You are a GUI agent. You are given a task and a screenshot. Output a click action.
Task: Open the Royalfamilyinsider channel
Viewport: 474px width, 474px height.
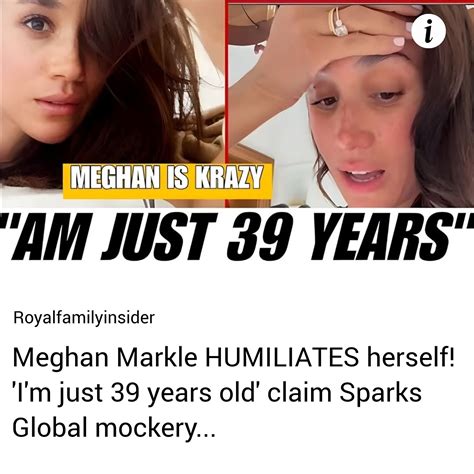tap(84, 318)
